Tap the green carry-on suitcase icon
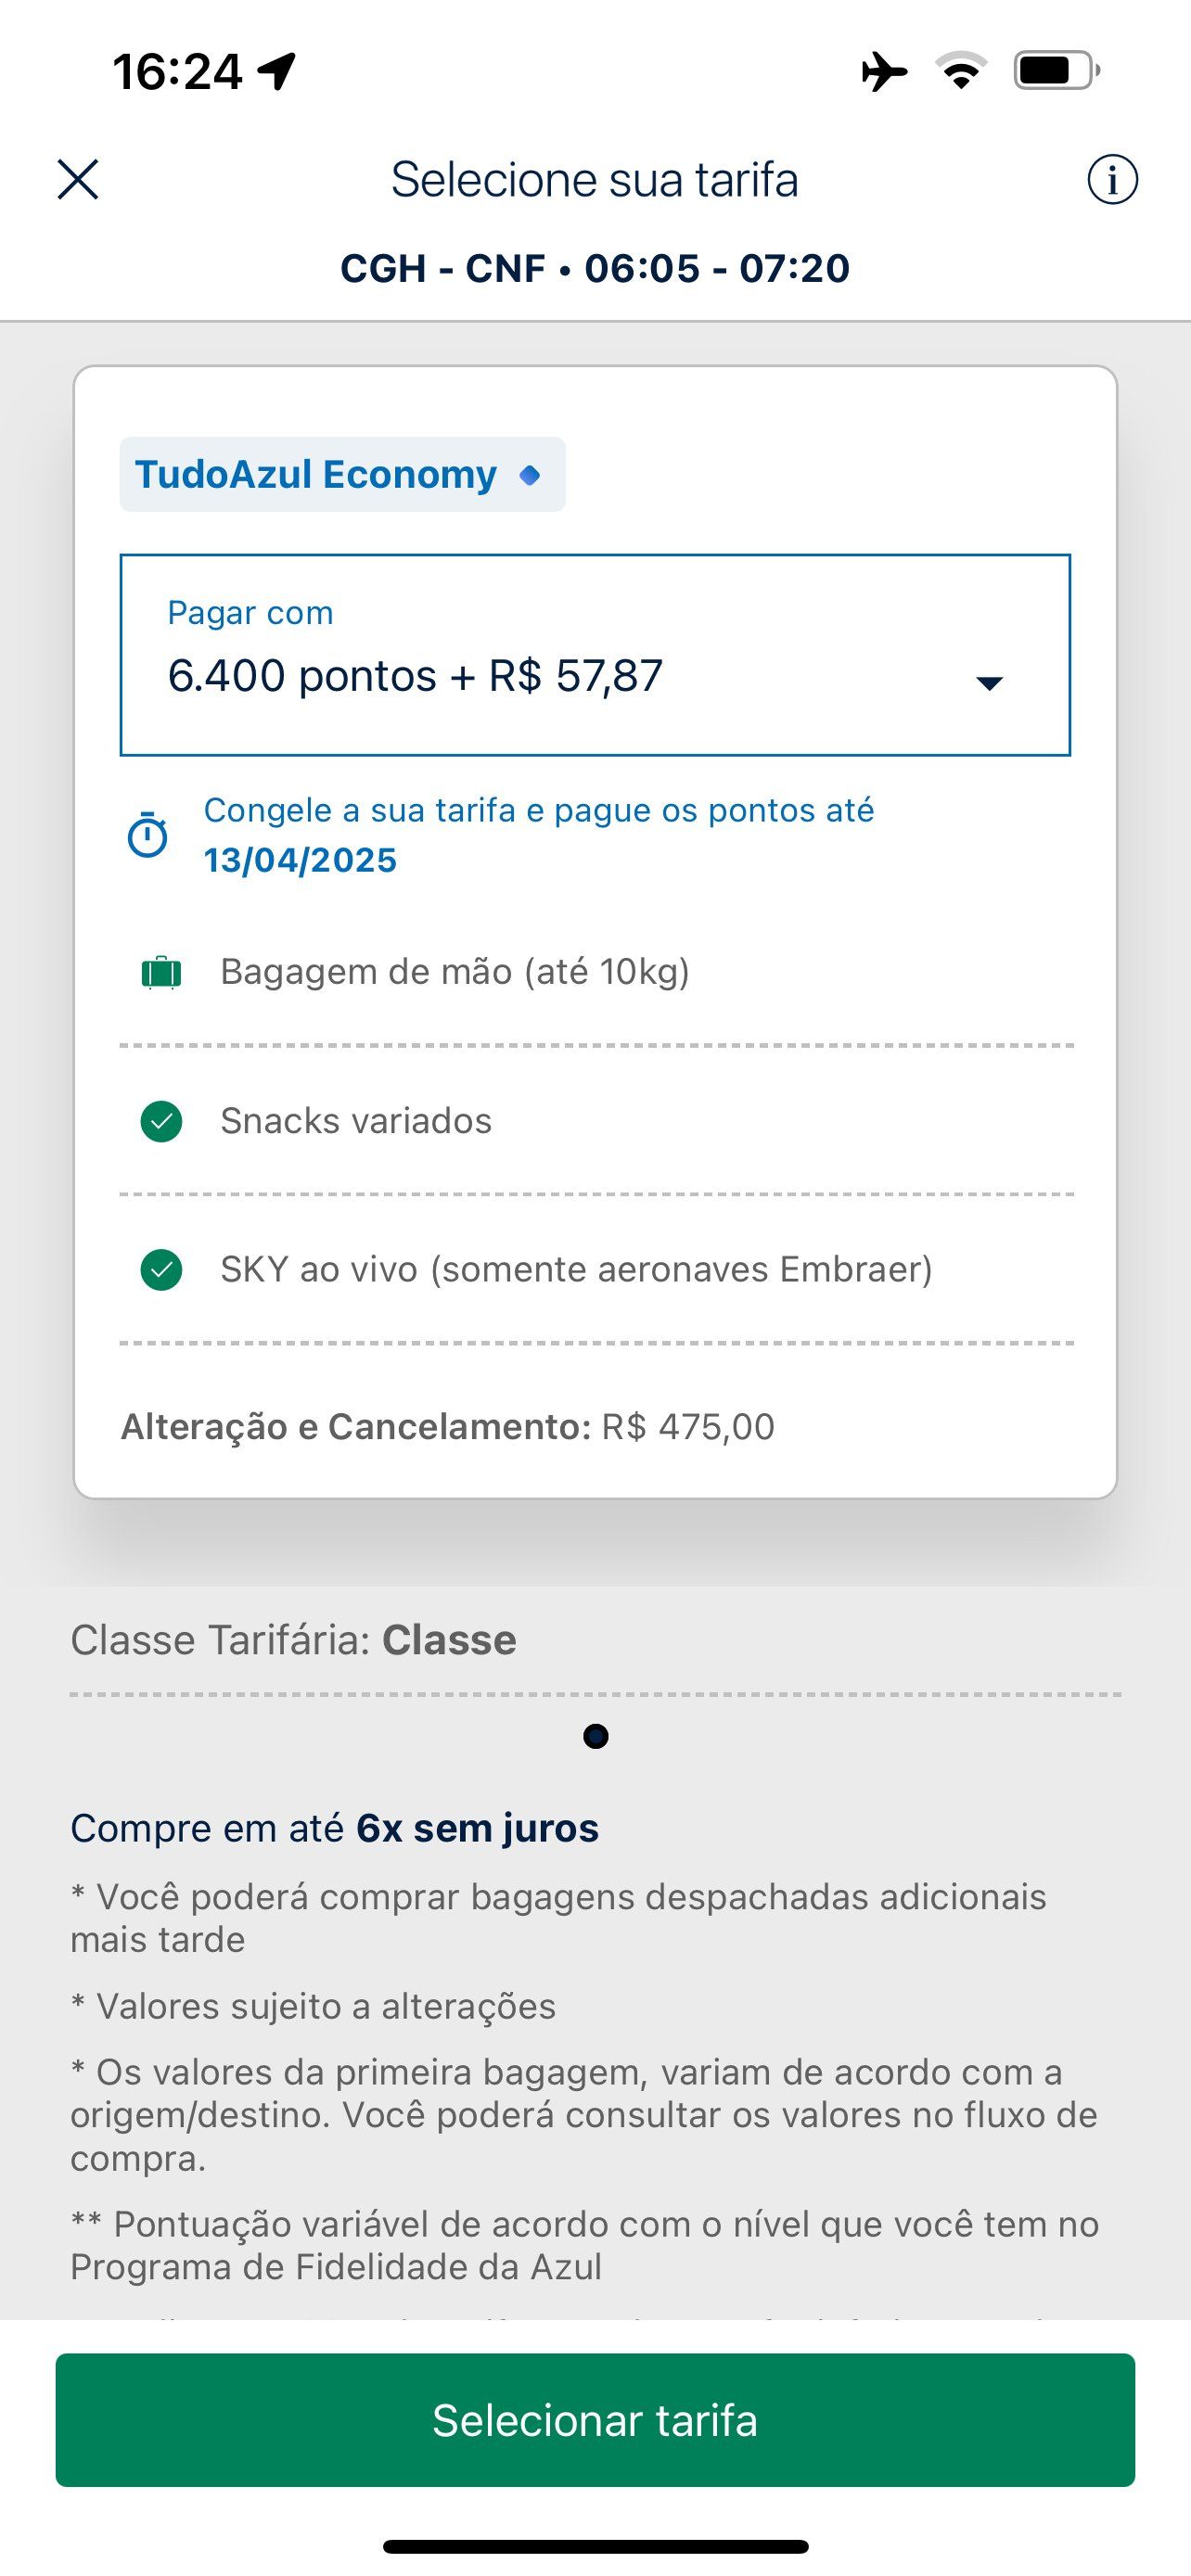This screenshot has width=1191, height=2576. 161,972
